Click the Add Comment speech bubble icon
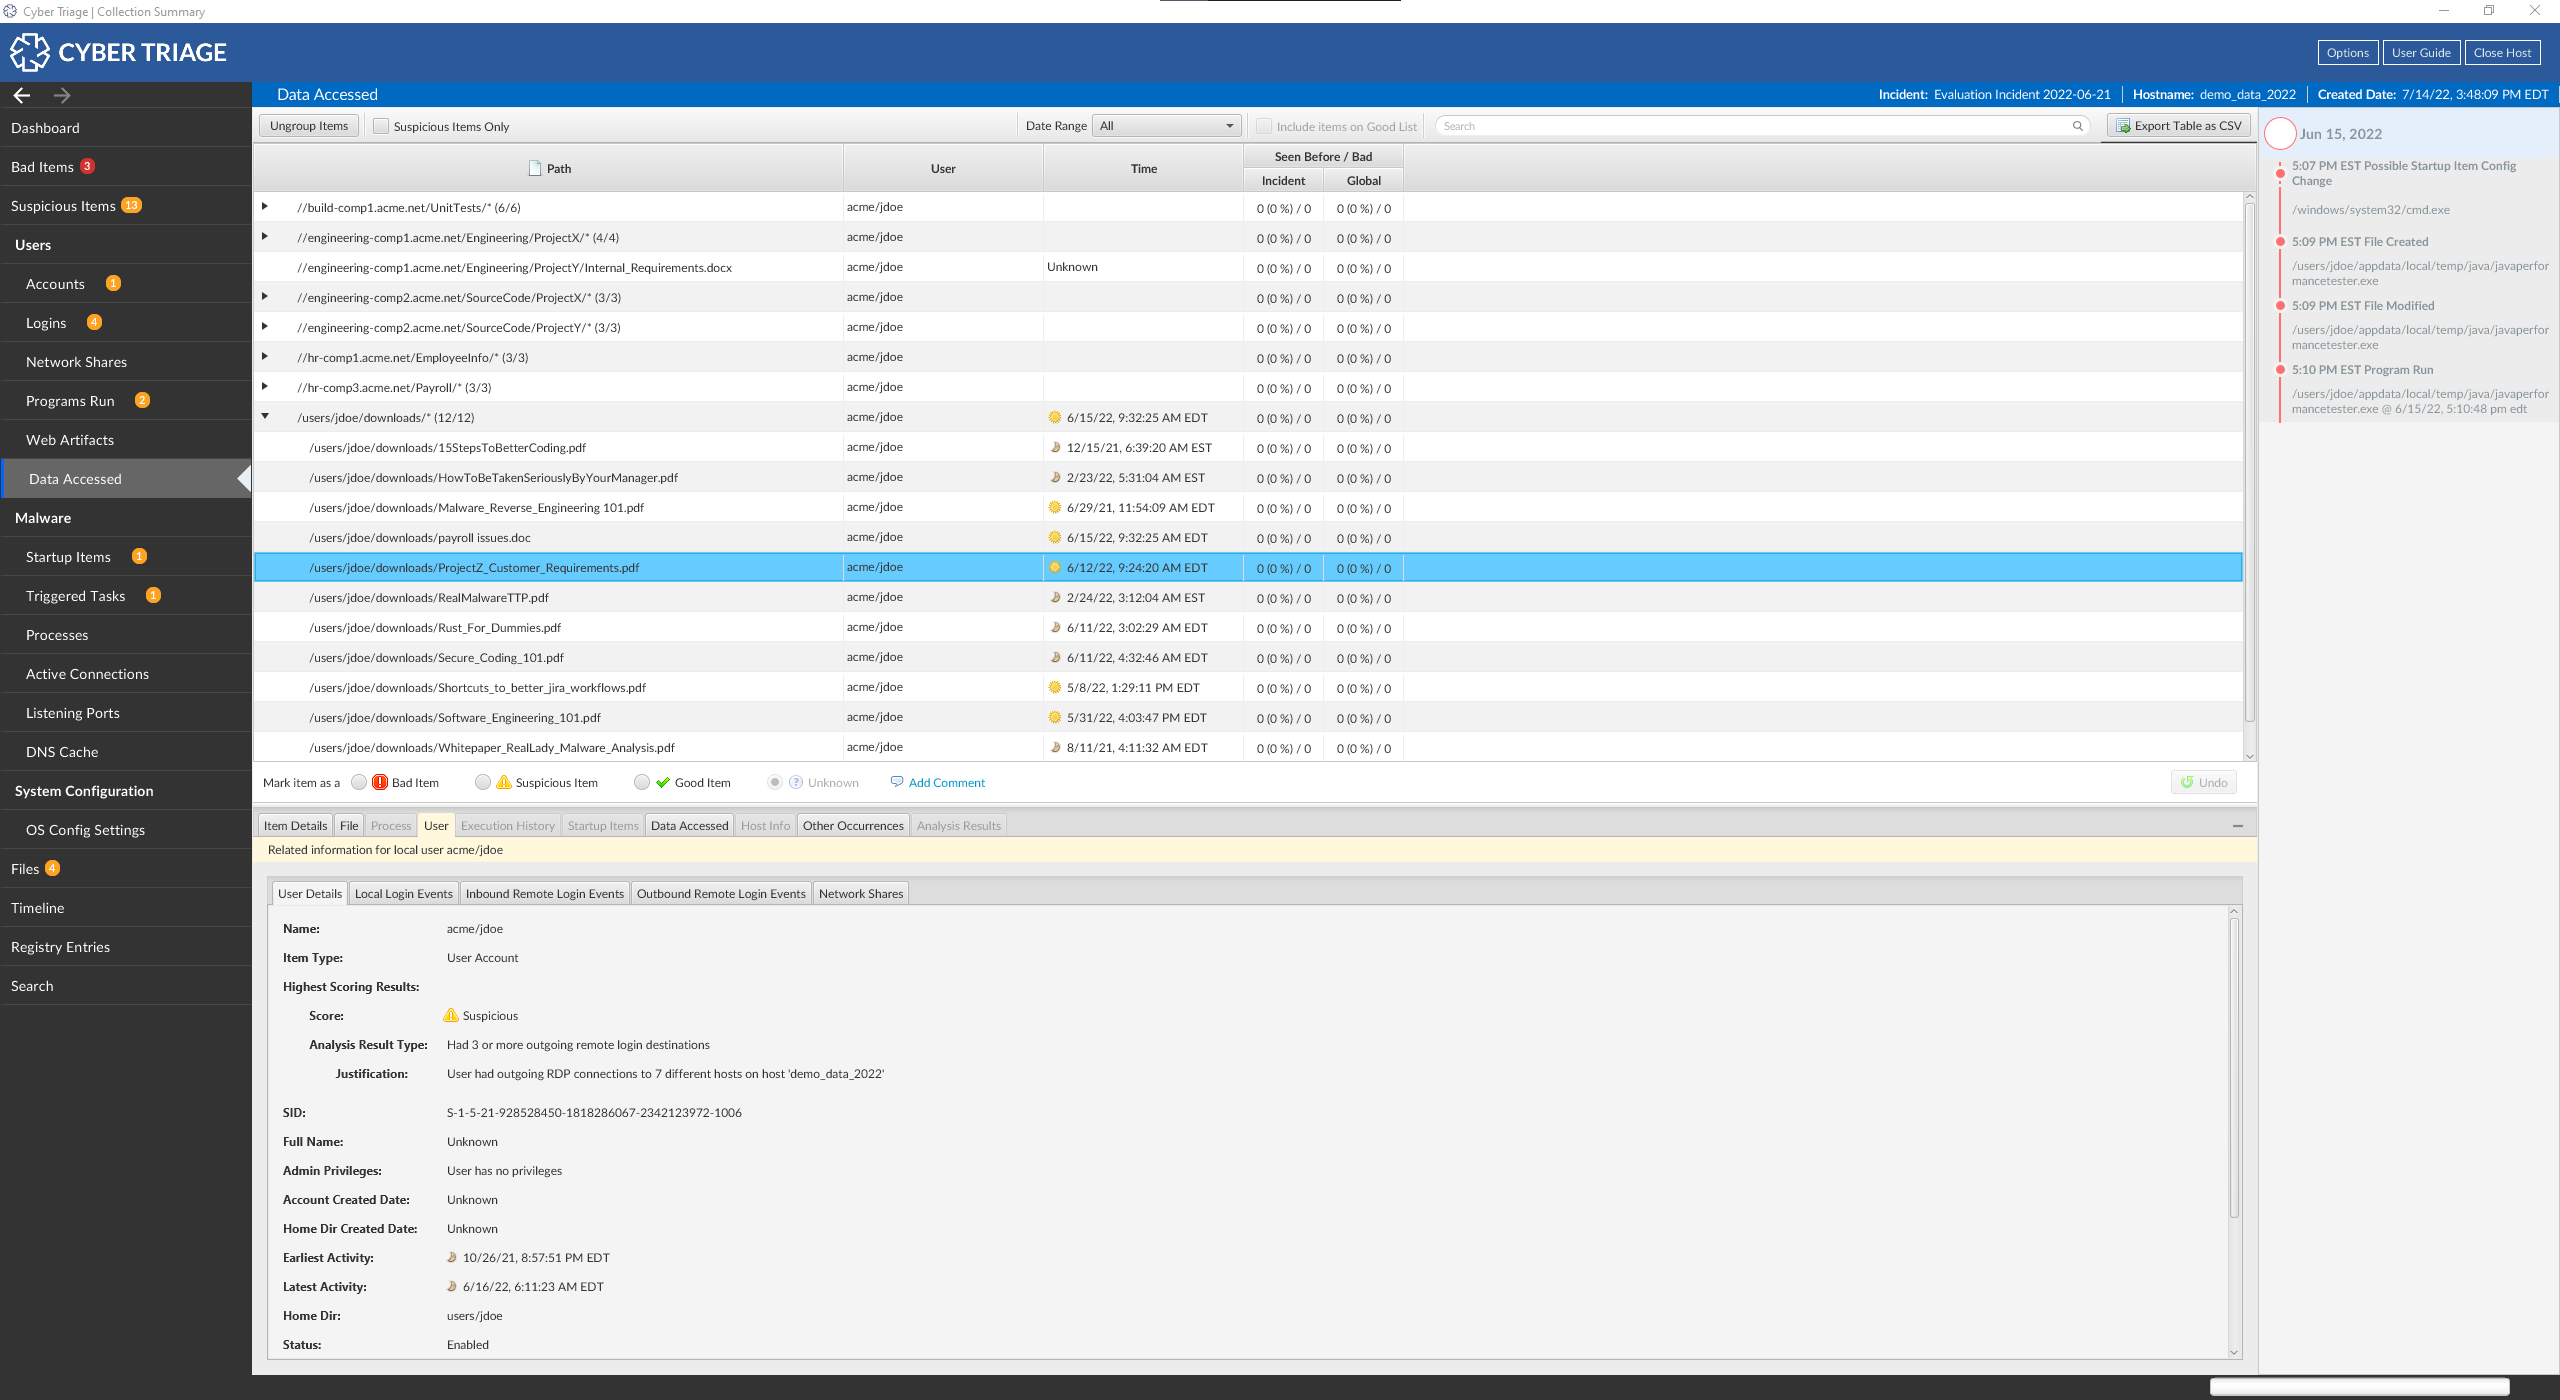 (896, 782)
